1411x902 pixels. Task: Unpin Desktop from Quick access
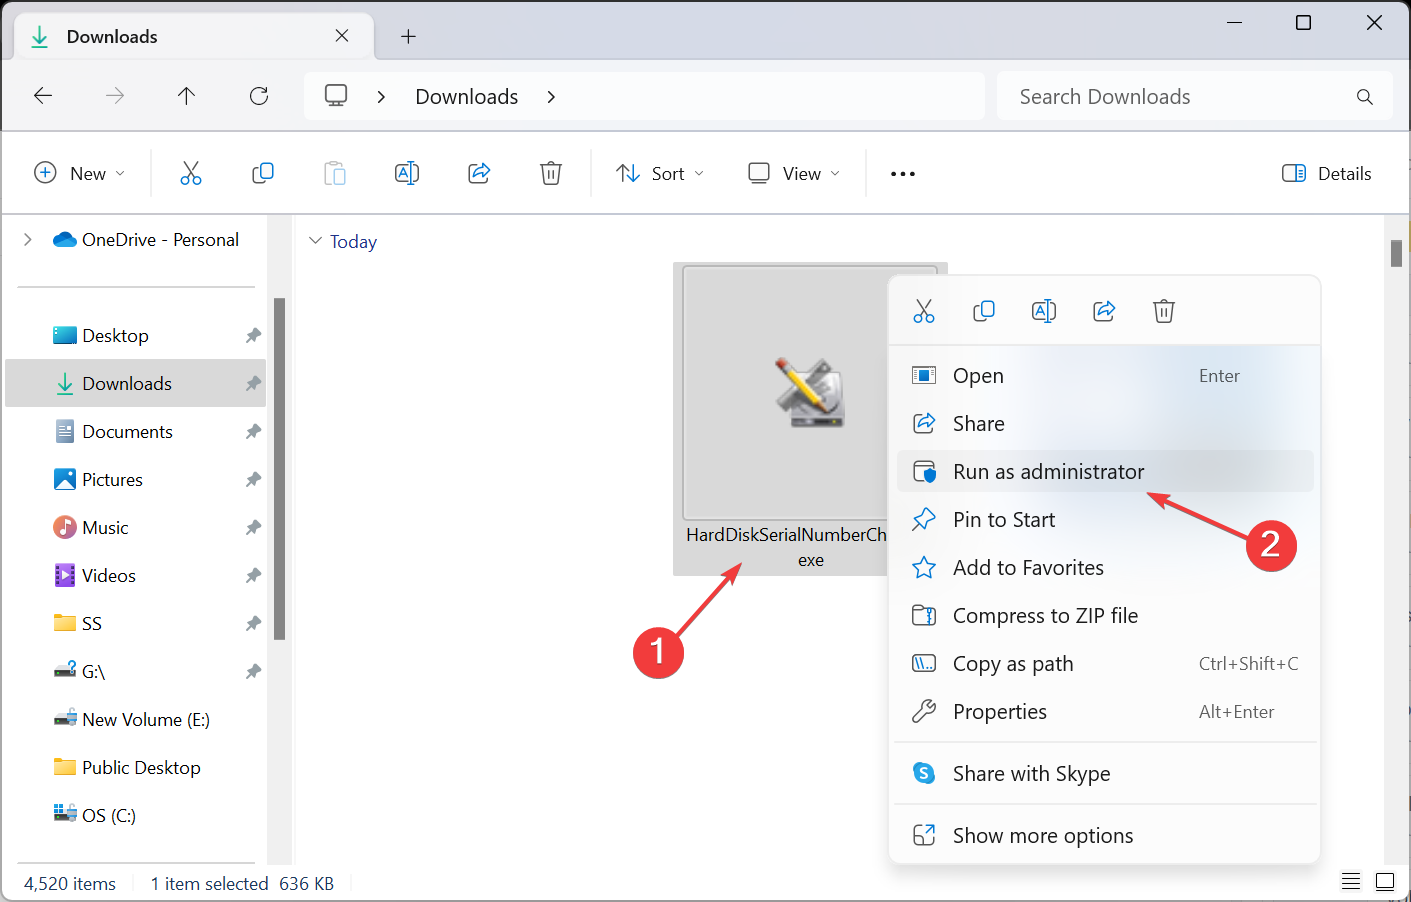[x=253, y=336]
